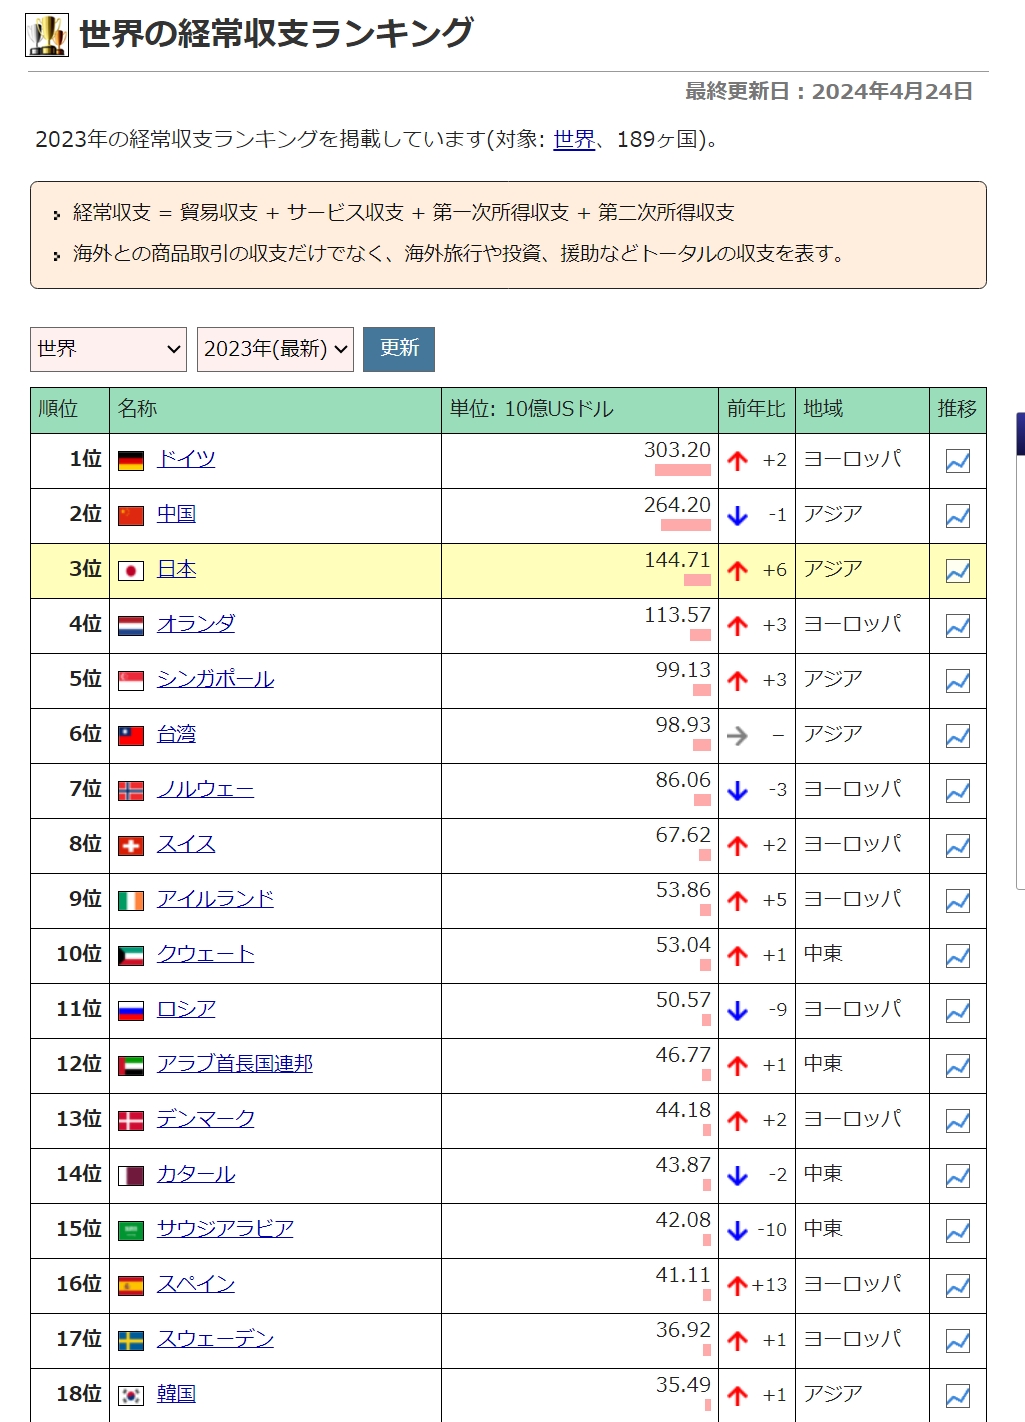Expand the 世界 region dropdown
The width and height of the screenshot is (1025, 1422).
point(108,349)
